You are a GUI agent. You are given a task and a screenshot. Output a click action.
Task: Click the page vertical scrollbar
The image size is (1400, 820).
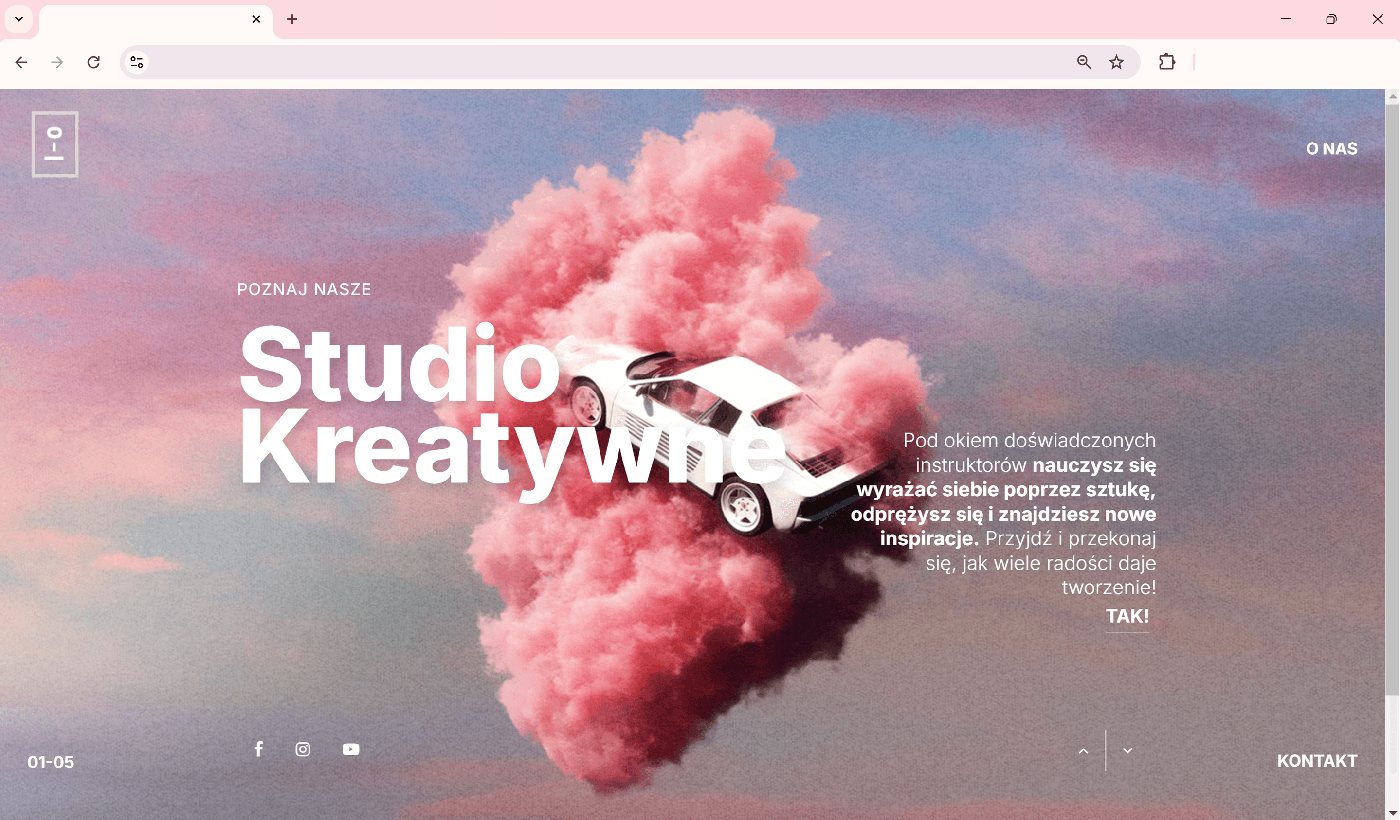(x=1392, y=454)
